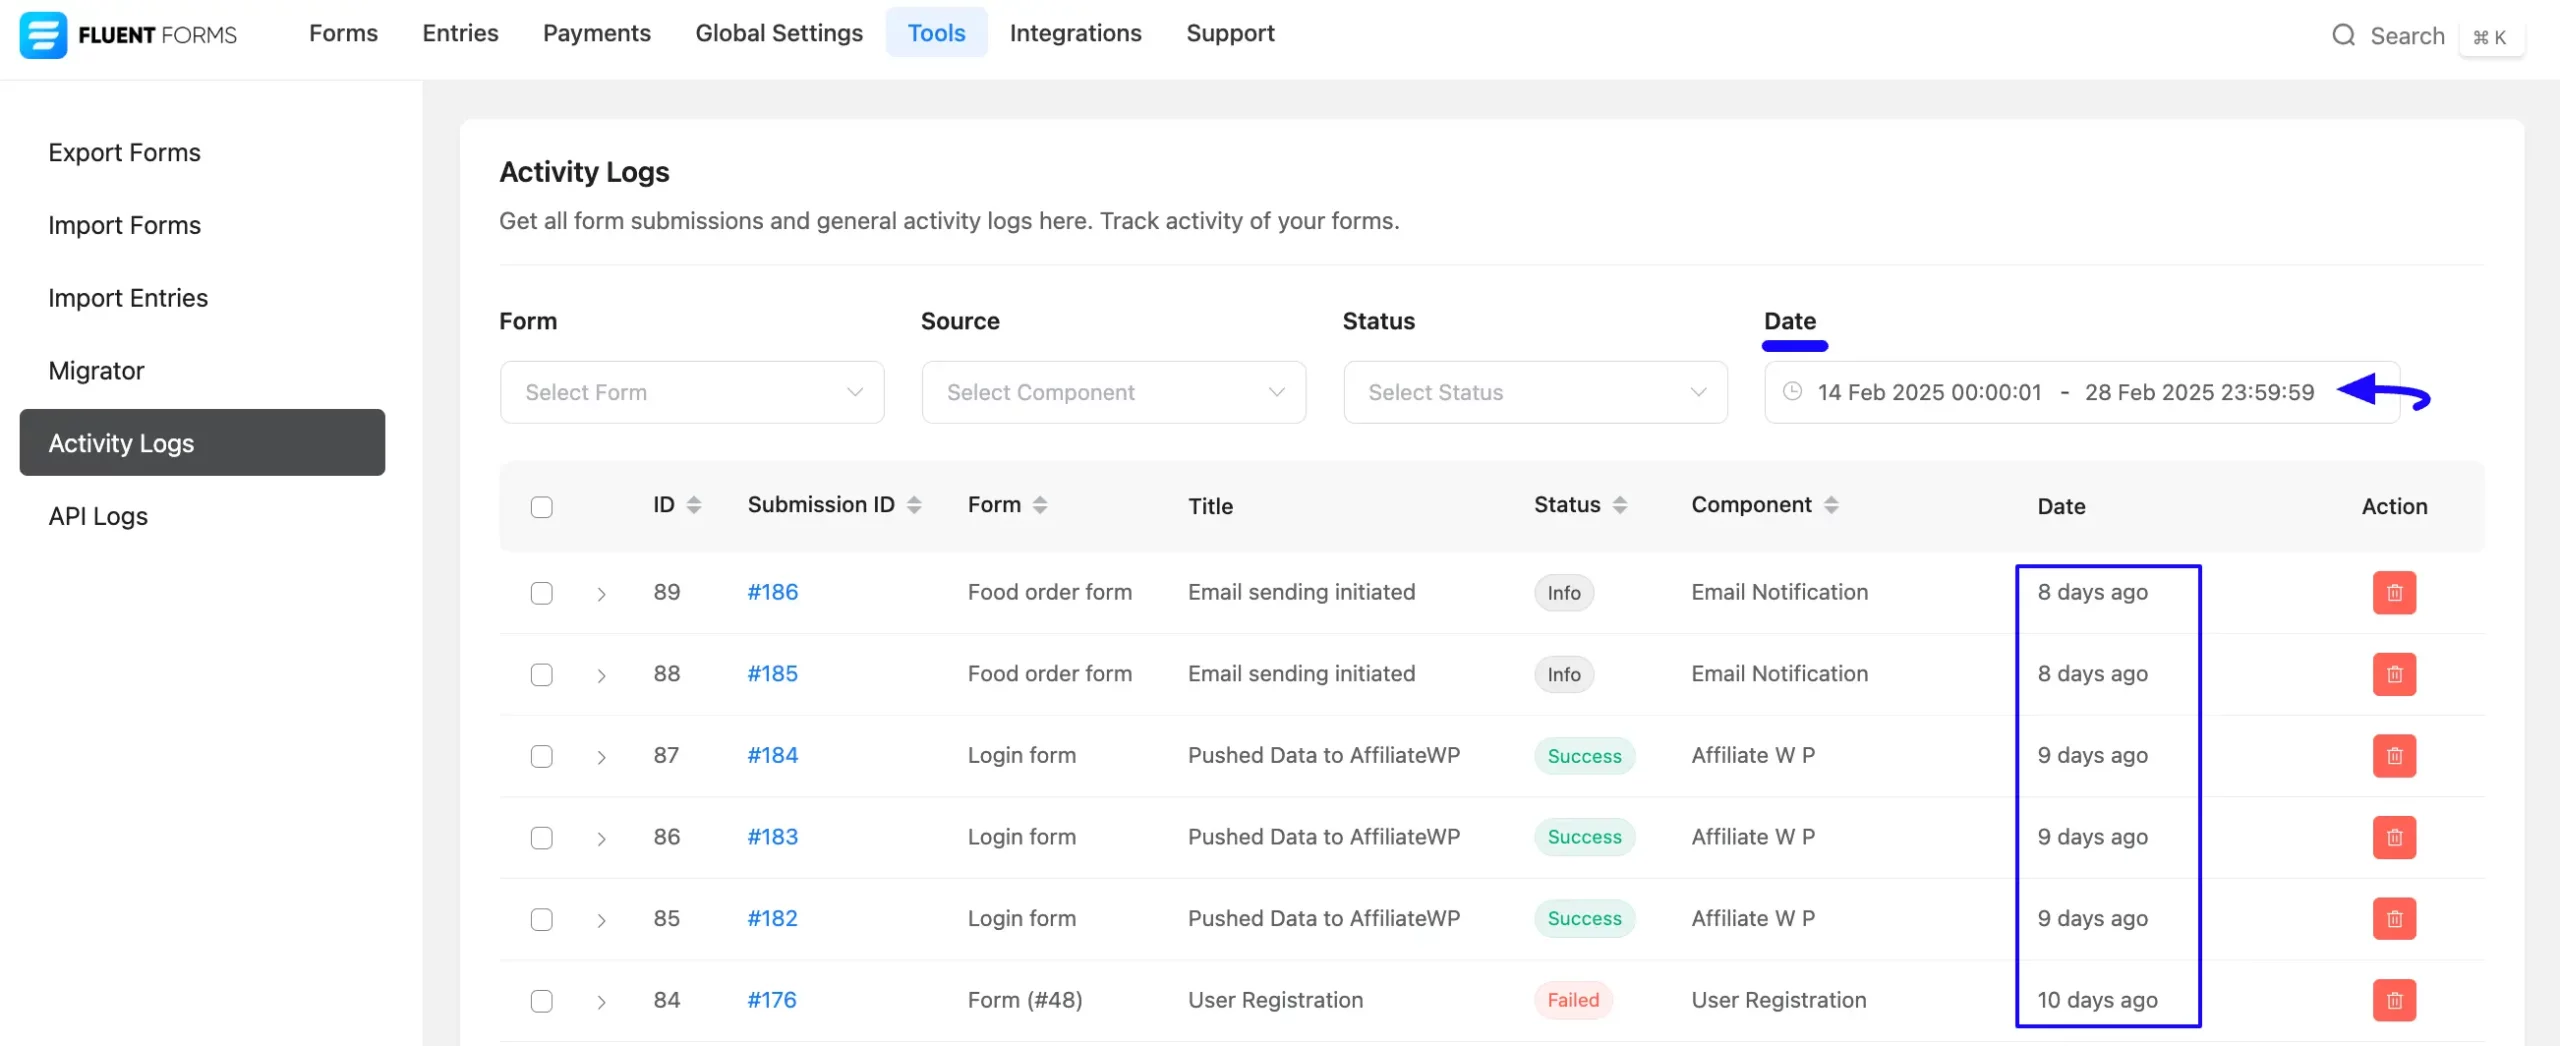Expand details of log row 86
Screen dimensions: 2560x1046
pyautogui.click(x=601, y=839)
